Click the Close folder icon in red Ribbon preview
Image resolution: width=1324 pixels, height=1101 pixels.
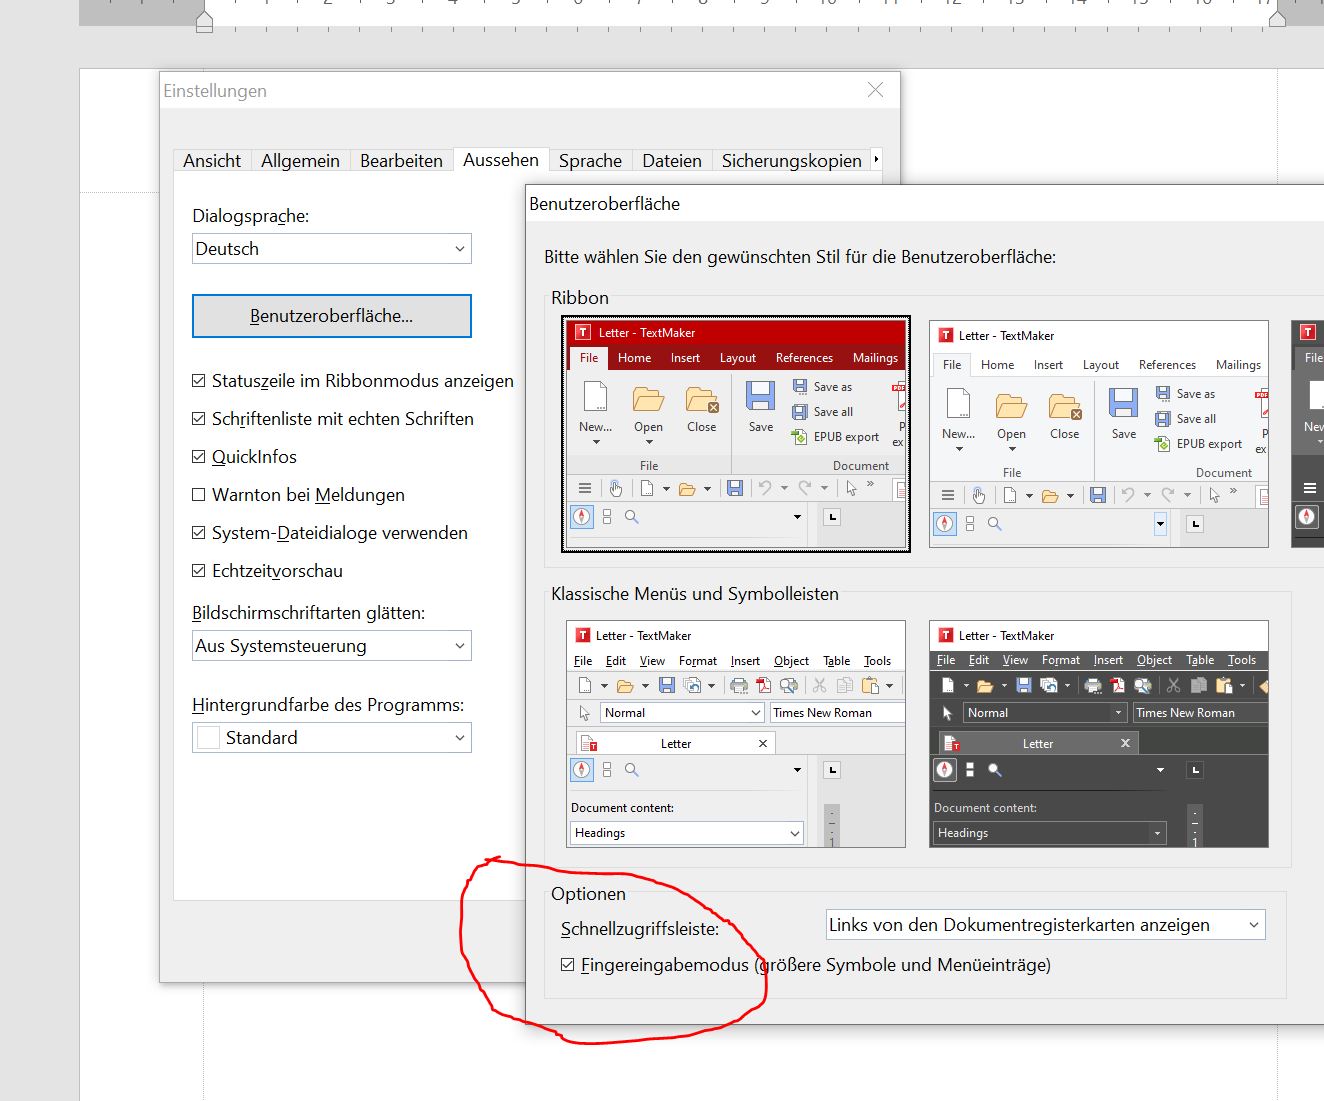tap(702, 400)
